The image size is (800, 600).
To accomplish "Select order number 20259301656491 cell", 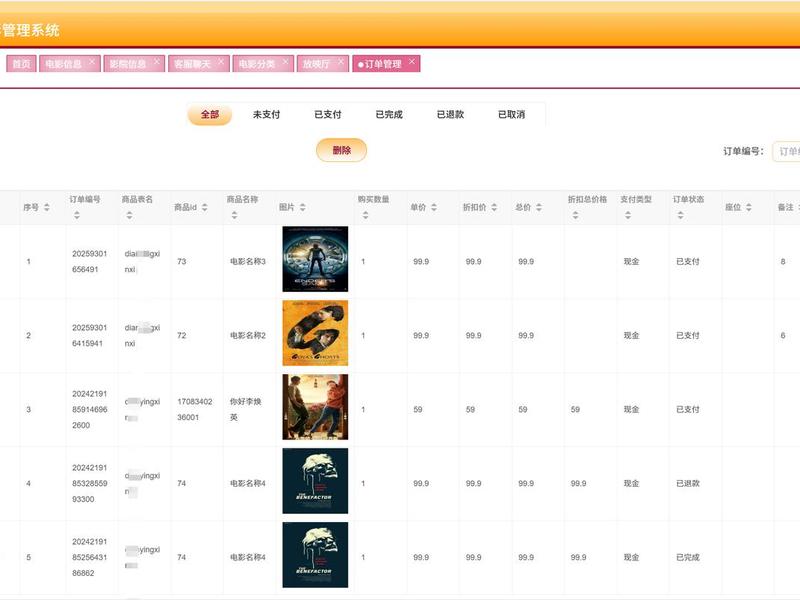I will coord(89,261).
